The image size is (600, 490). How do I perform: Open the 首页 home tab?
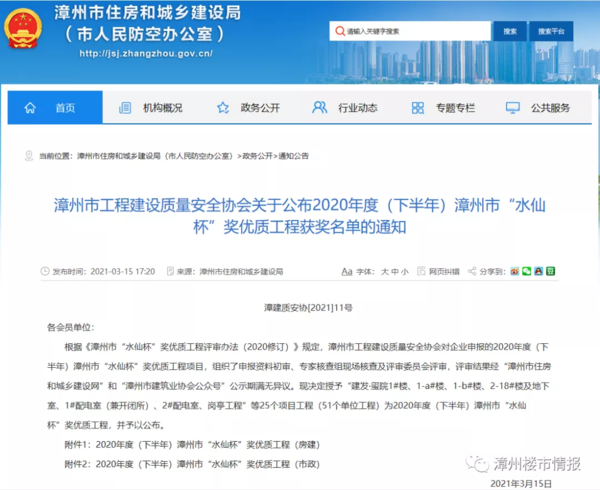pos(54,108)
